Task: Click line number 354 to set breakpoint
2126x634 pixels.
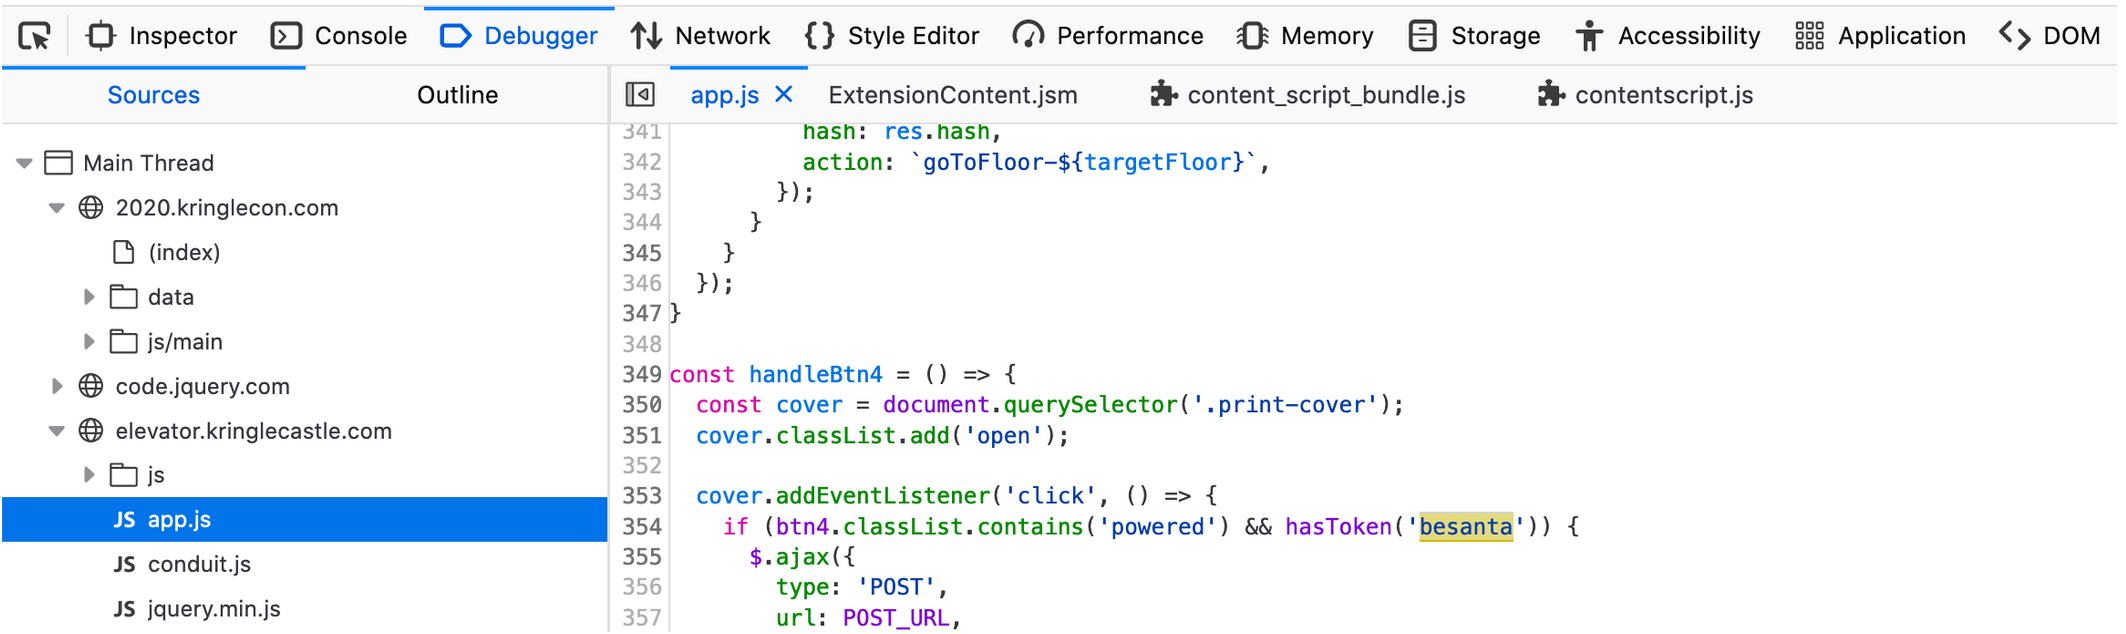Action: (x=641, y=527)
